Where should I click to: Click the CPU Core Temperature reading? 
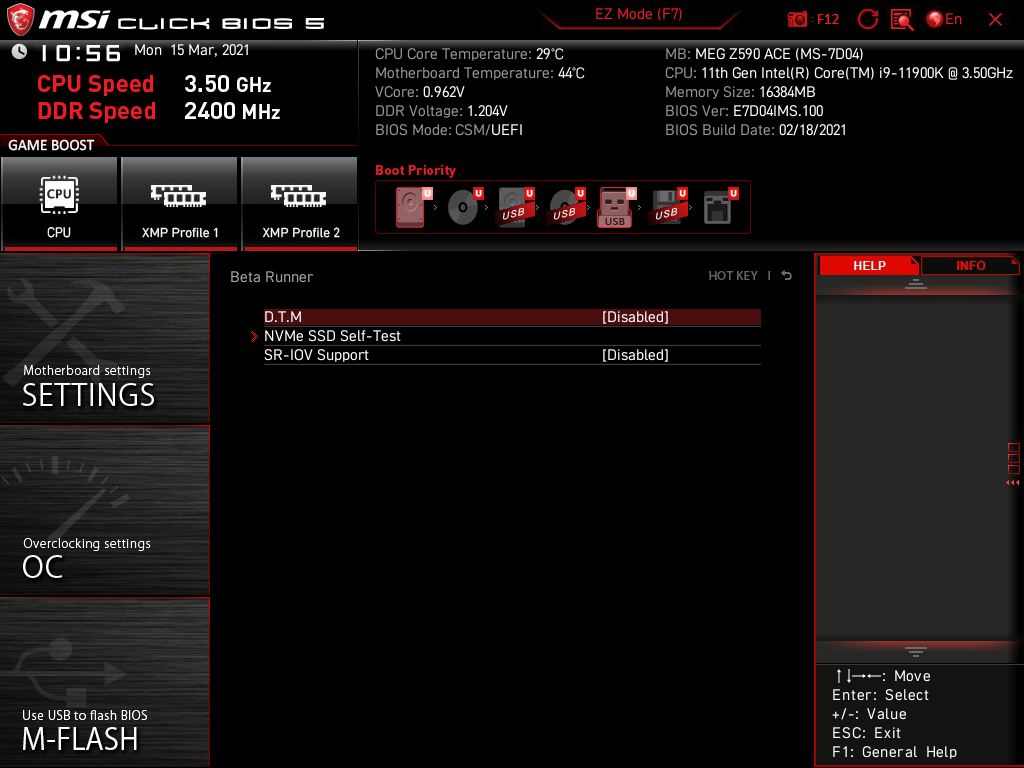coord(469,54)
